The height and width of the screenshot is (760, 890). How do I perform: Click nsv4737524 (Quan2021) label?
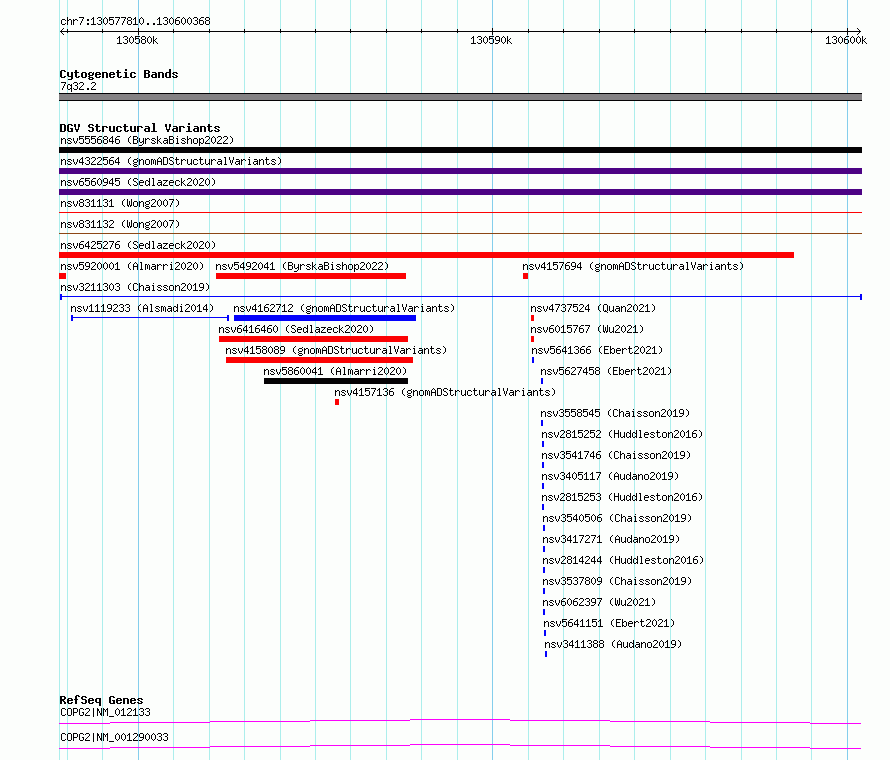[593, 308]
